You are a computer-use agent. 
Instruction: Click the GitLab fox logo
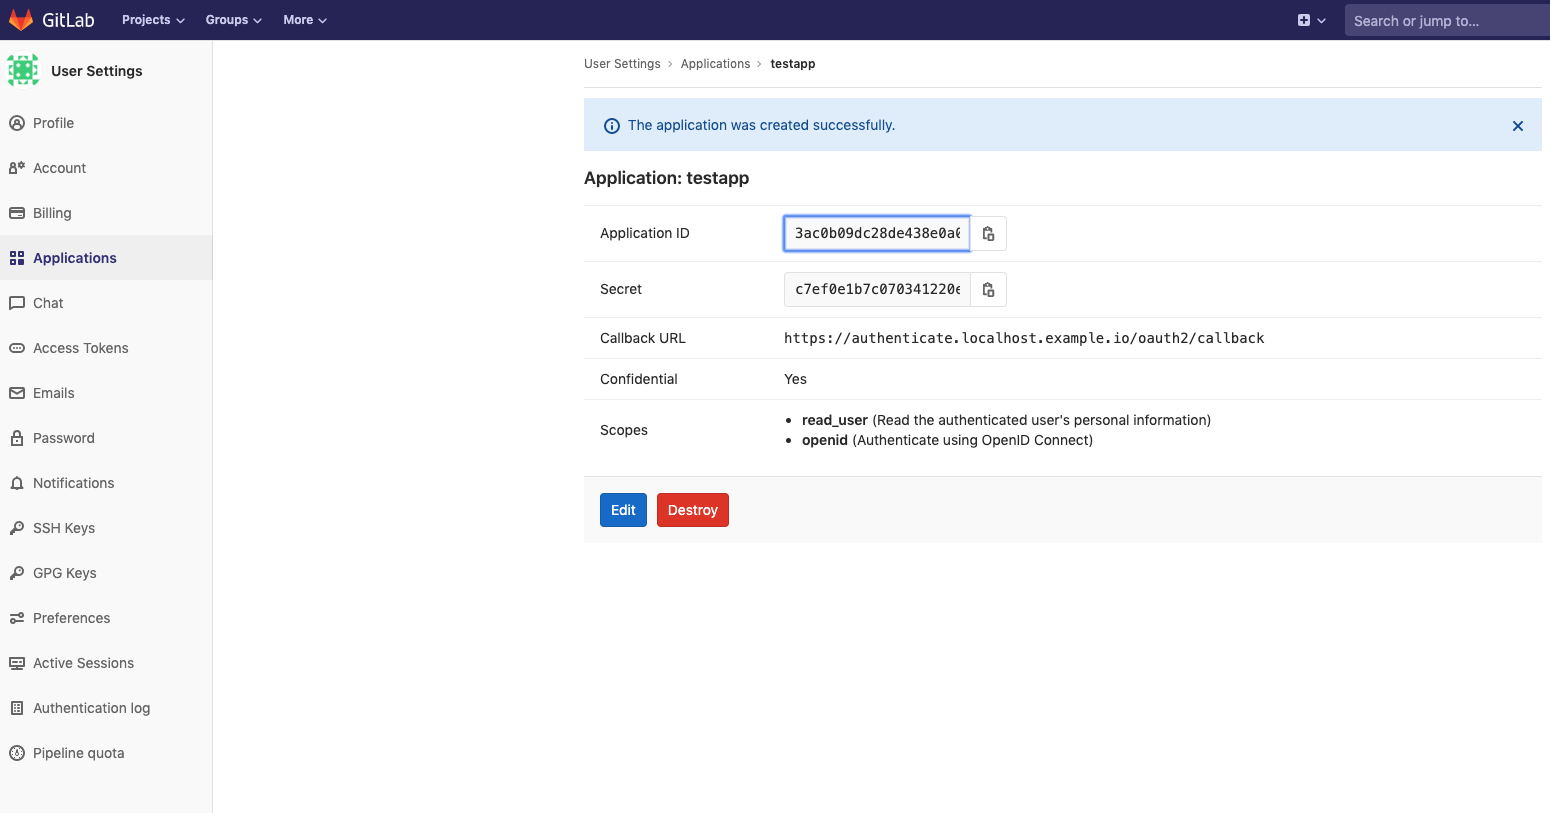21,20
